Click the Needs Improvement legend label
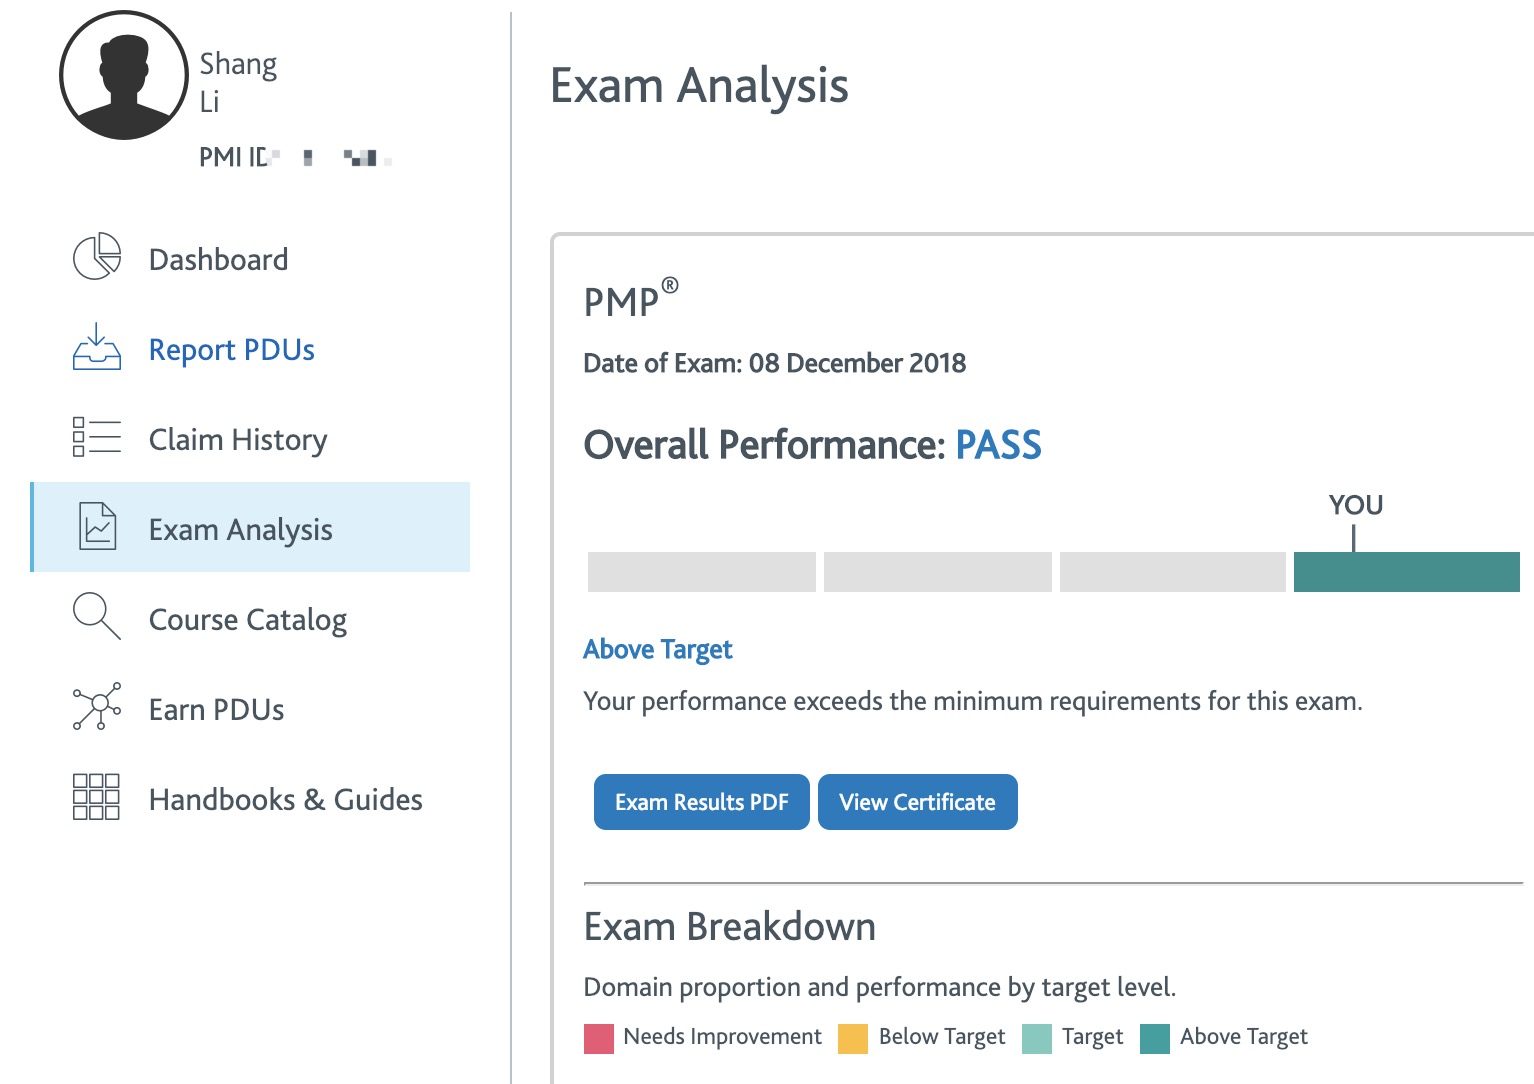The height and width of the screenshot is (1084, 1534). click(723, 1036)
